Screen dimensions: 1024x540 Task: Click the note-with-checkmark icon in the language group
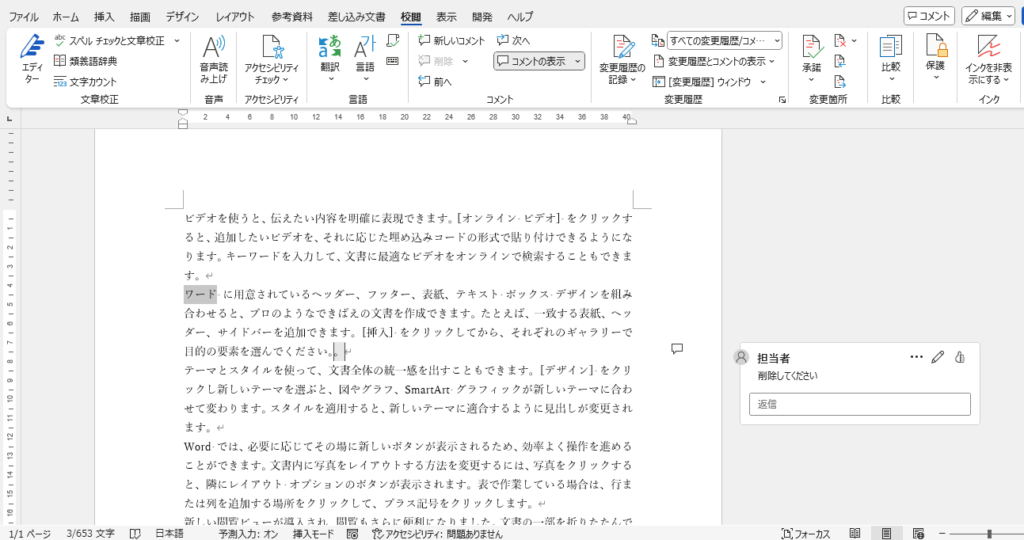[392, 40]
